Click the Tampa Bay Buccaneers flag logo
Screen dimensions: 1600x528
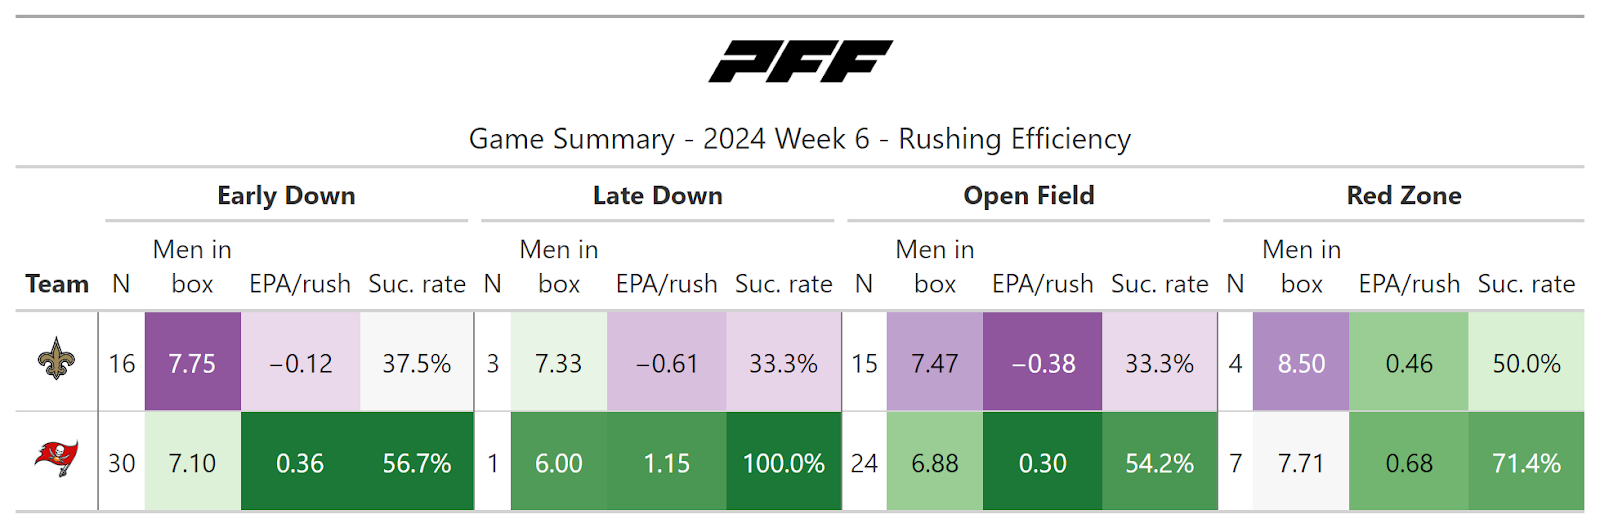pos(56,459)
